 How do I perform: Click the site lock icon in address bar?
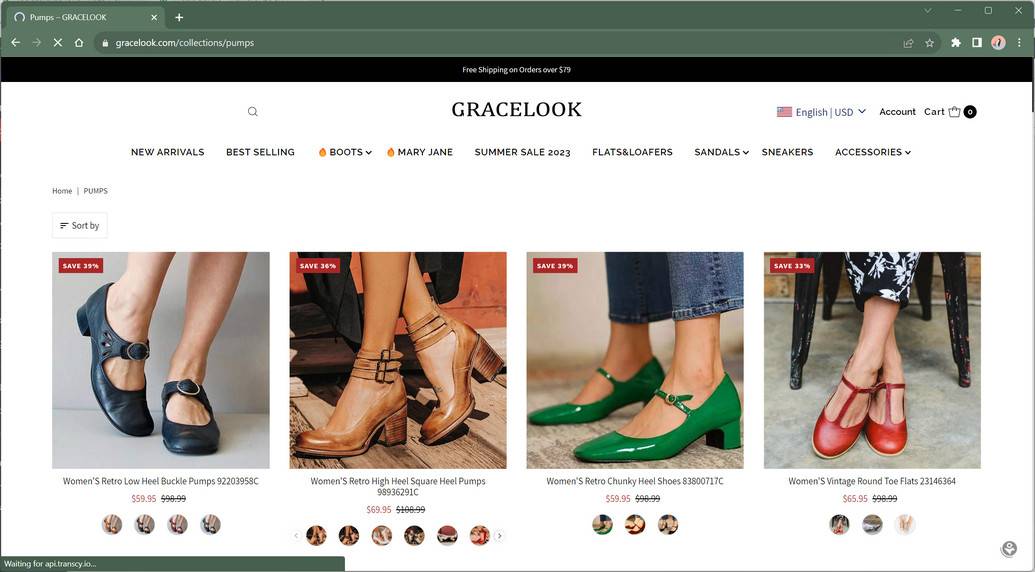coord(105,43)
